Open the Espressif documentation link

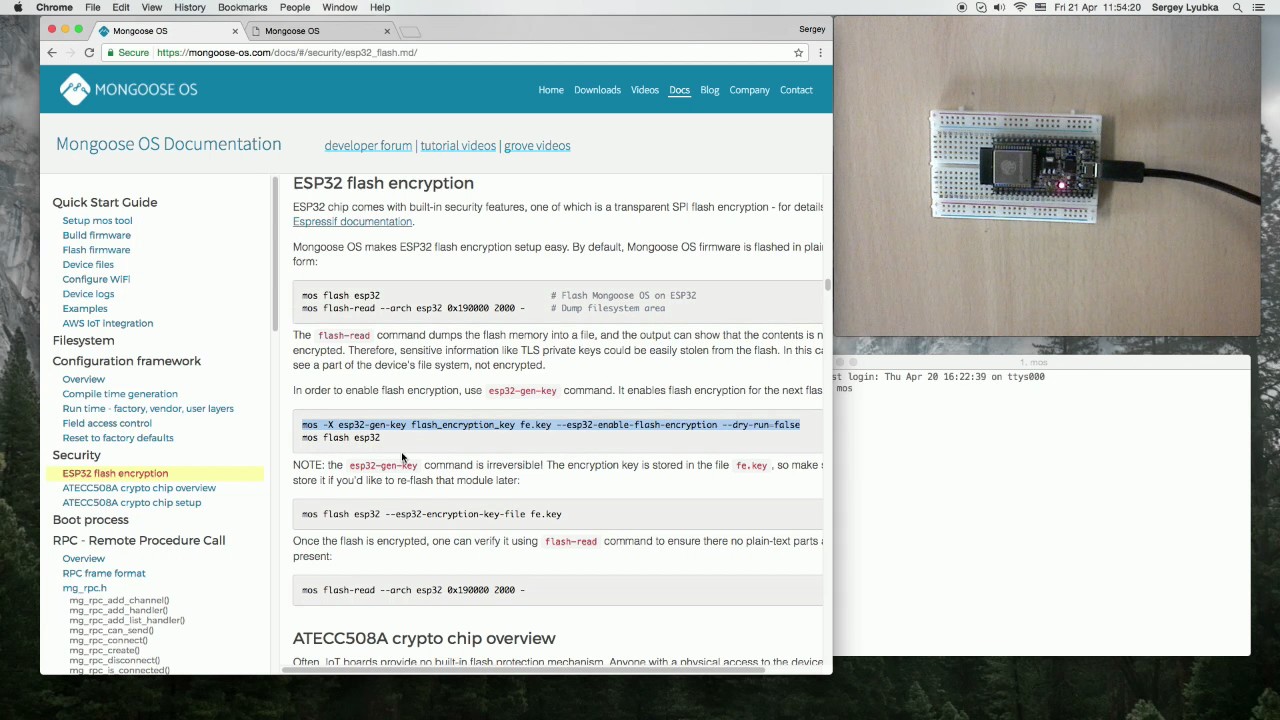pyautogui.click(x=352, y=222)
